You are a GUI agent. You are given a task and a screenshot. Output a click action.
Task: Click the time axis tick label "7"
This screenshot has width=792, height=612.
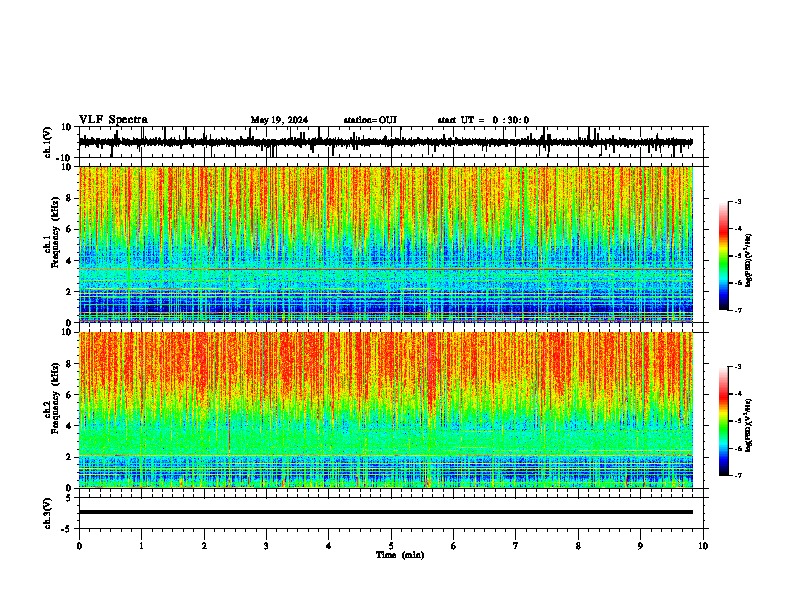(516, 546)
